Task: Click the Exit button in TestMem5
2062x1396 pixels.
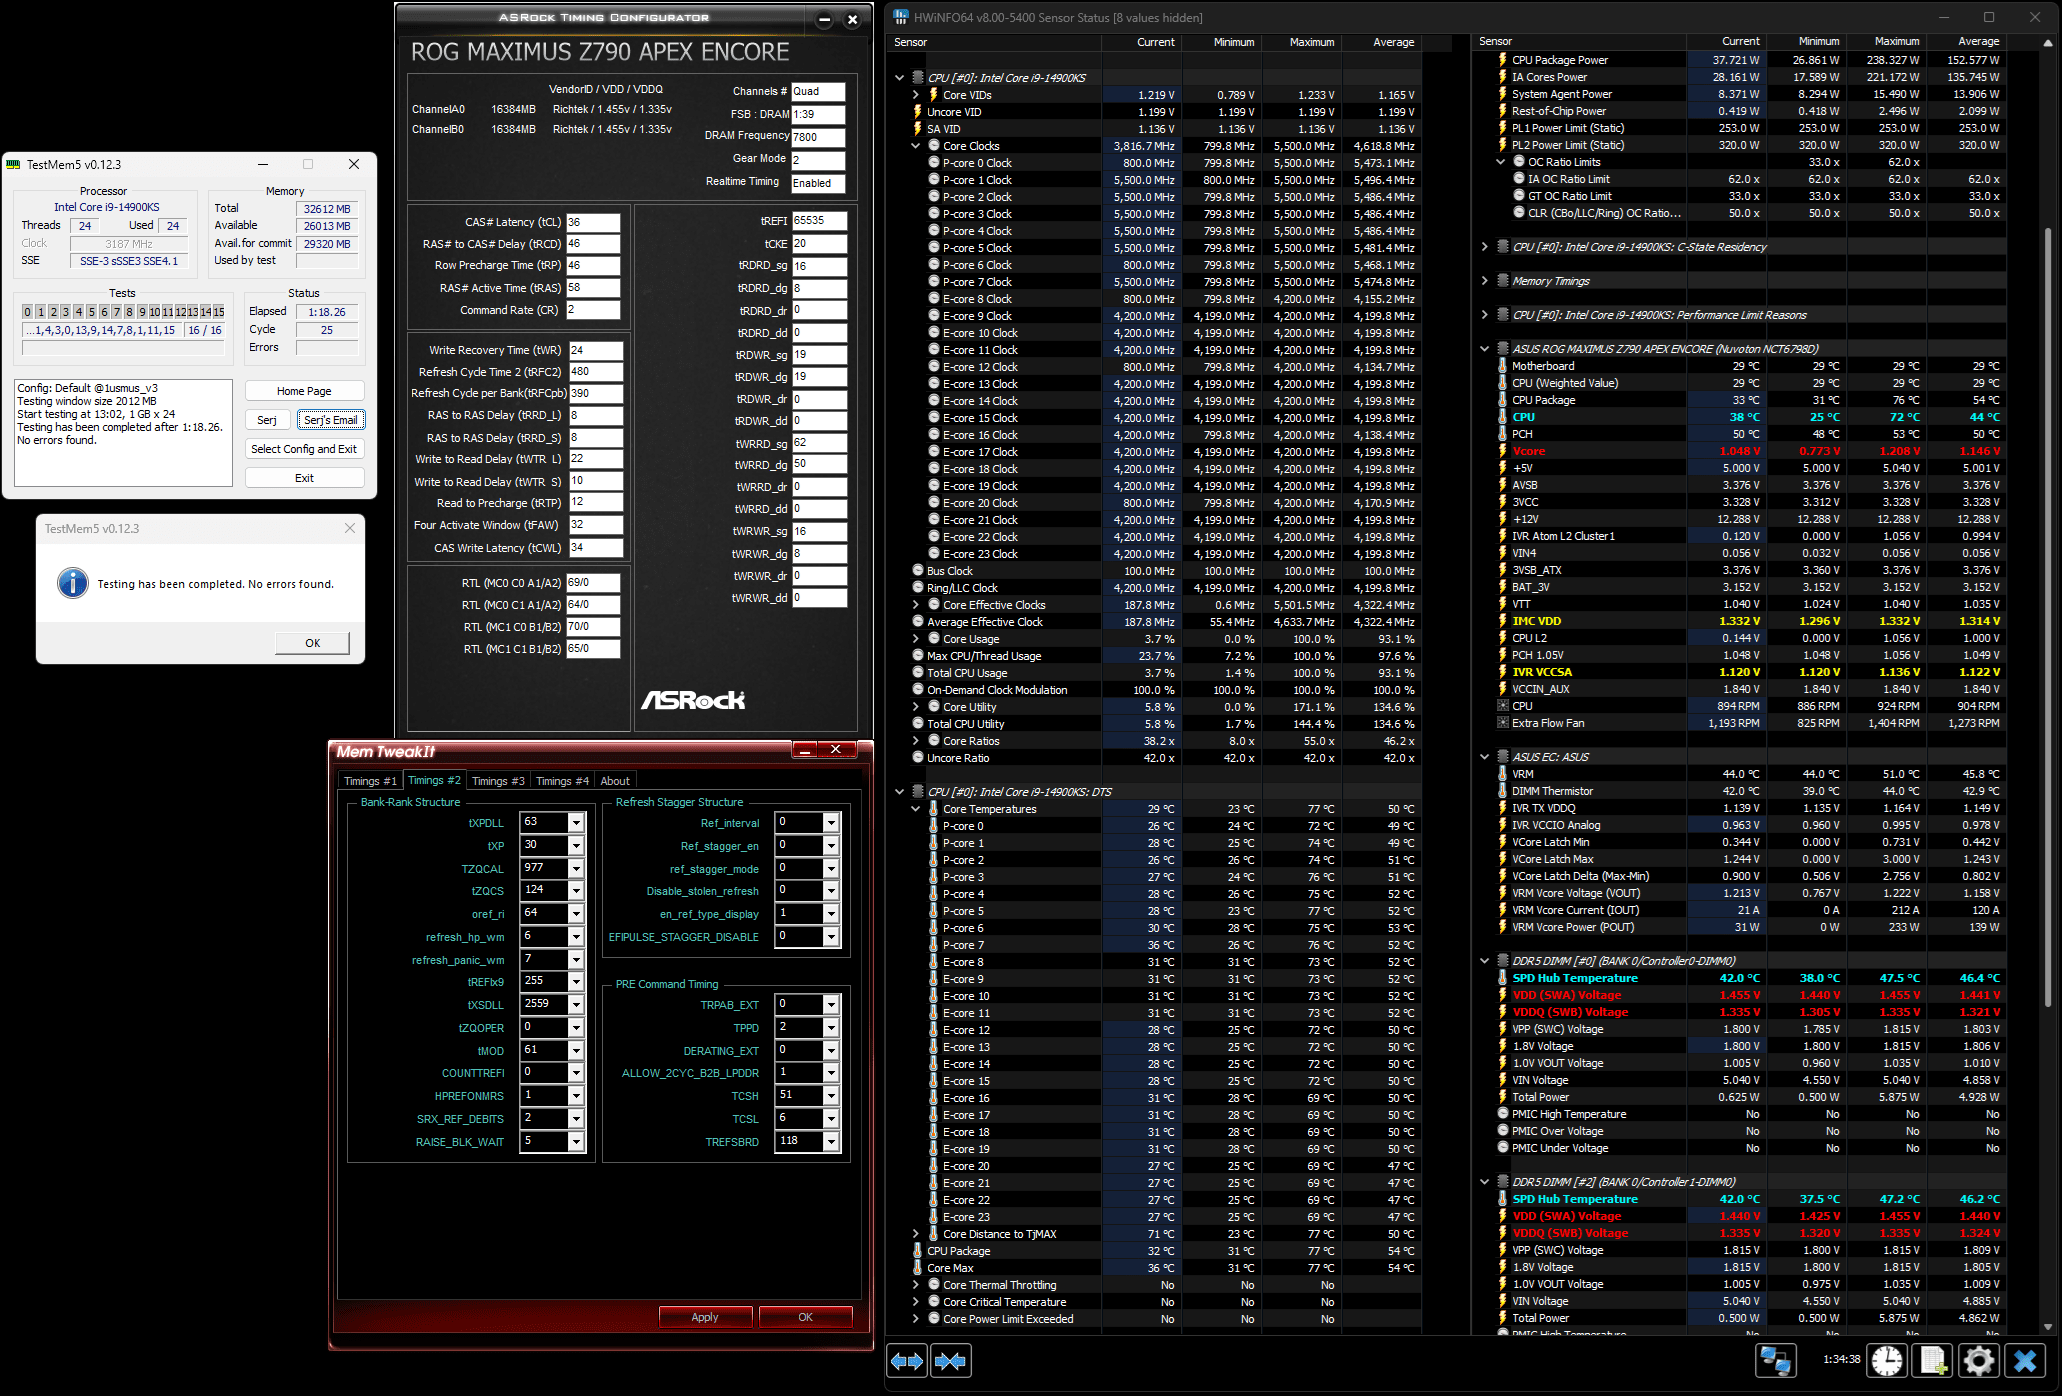Action: tap(304, 478)
